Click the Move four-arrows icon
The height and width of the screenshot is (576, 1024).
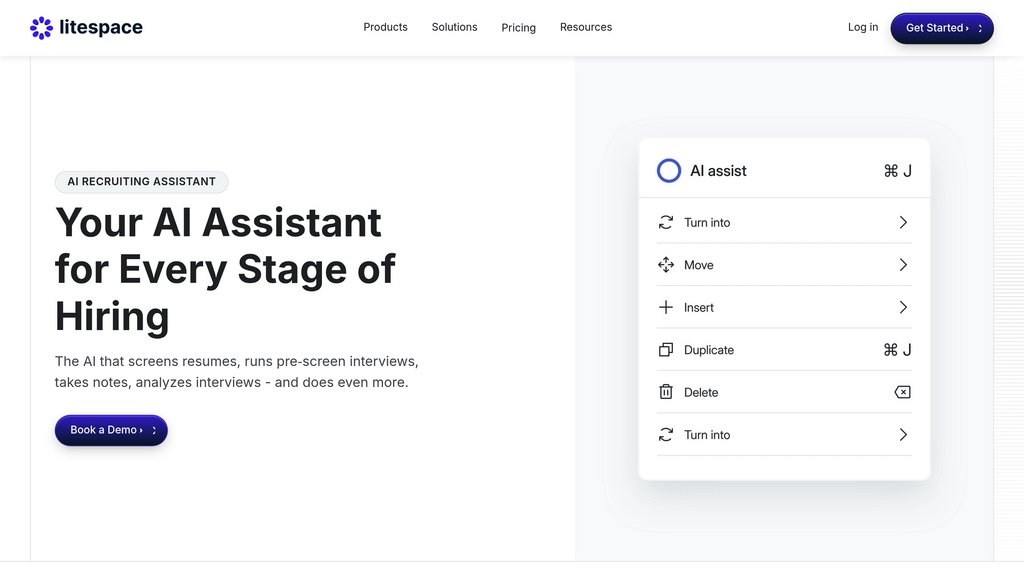pyautogui.click(x=666, y=265)
